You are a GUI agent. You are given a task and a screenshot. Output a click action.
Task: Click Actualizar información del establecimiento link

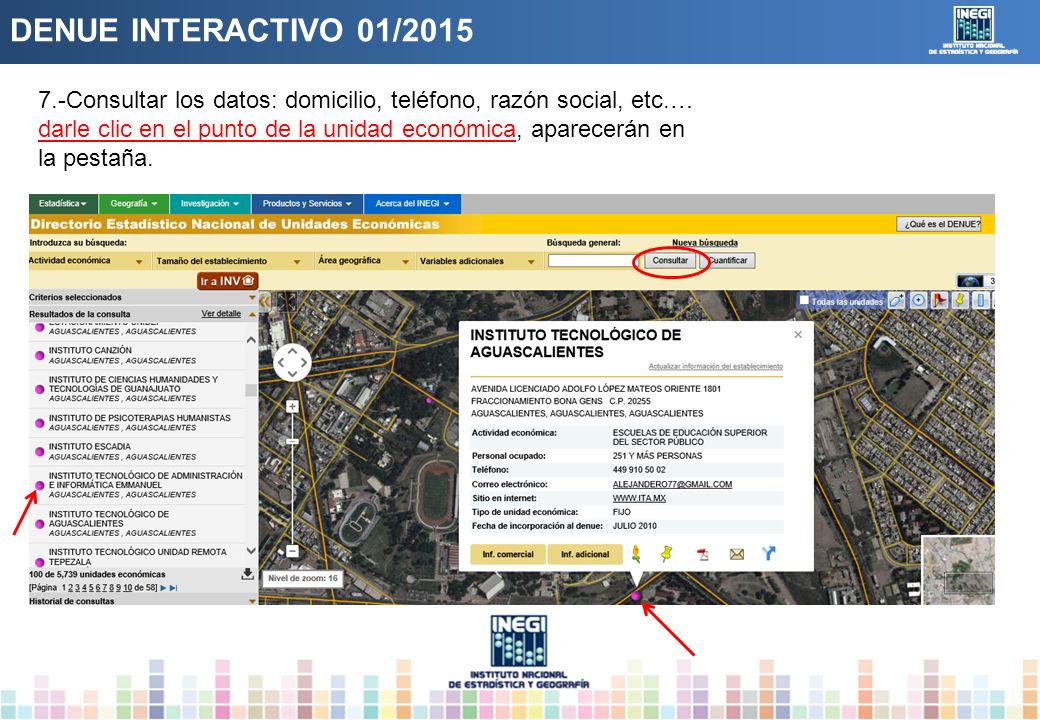click(x=716, y=367)
